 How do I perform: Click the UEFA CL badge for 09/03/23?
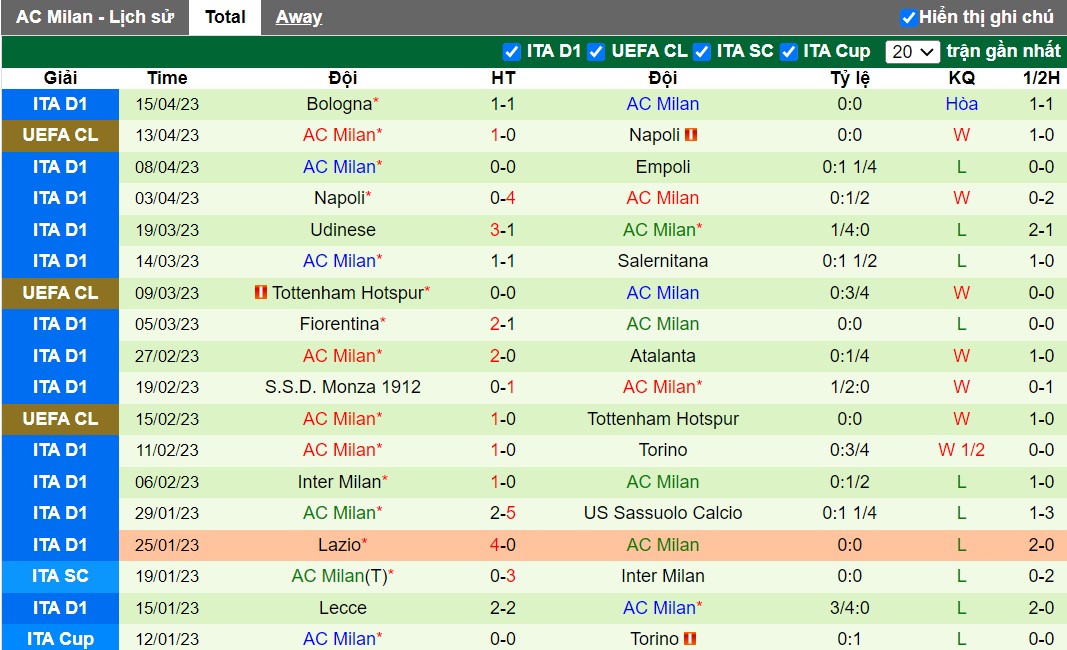coord(60,293)
